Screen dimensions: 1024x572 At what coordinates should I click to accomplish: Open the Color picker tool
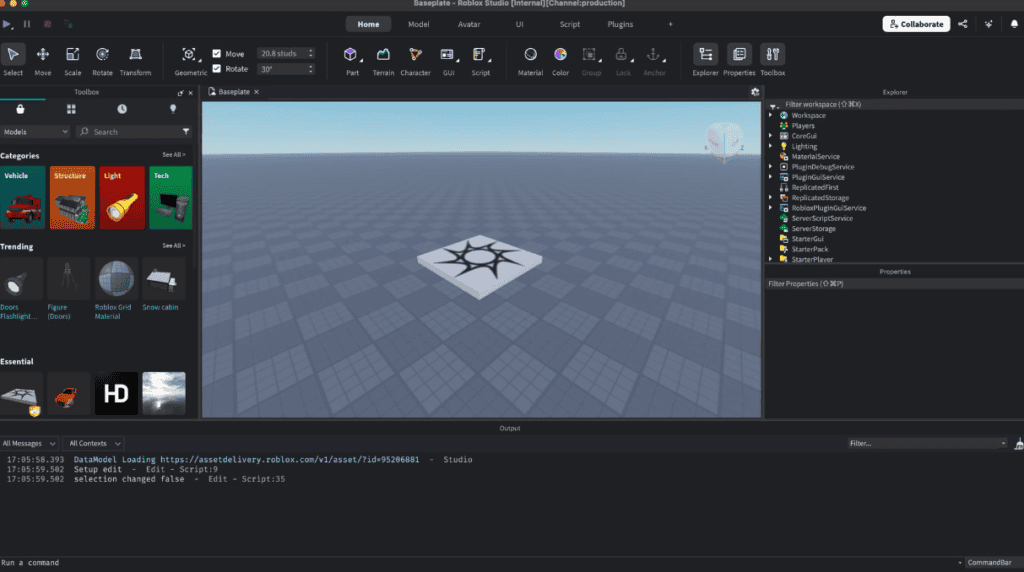560,60
